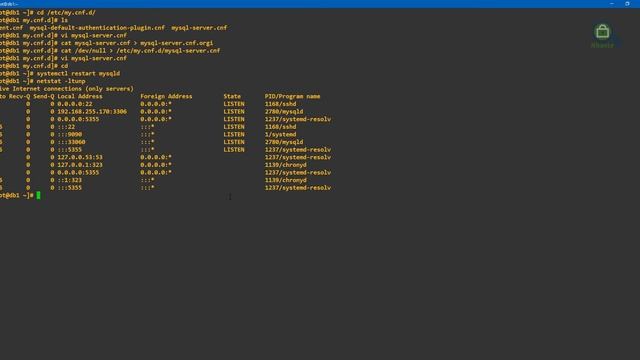
Task: Click '1237/systemd-resolv' in the 127.0.0.53:53 row
Action: (298, 157)
